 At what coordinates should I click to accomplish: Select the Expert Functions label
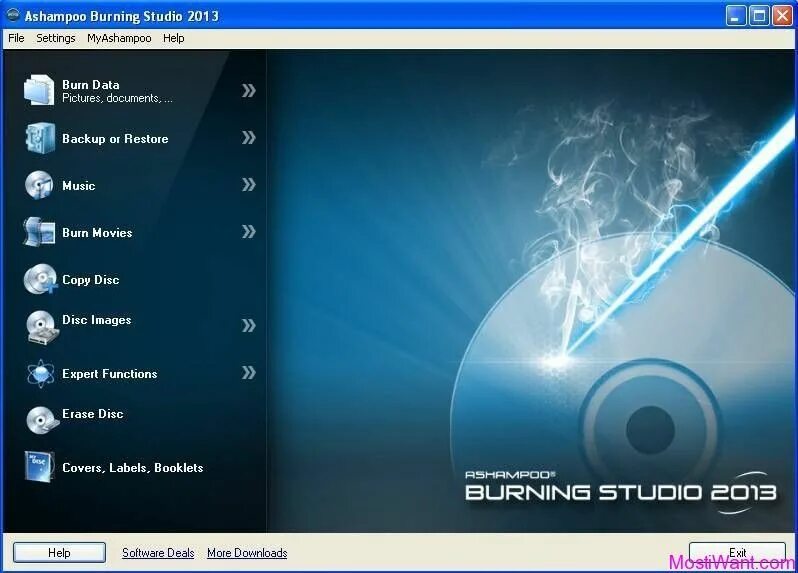point(109,374)
